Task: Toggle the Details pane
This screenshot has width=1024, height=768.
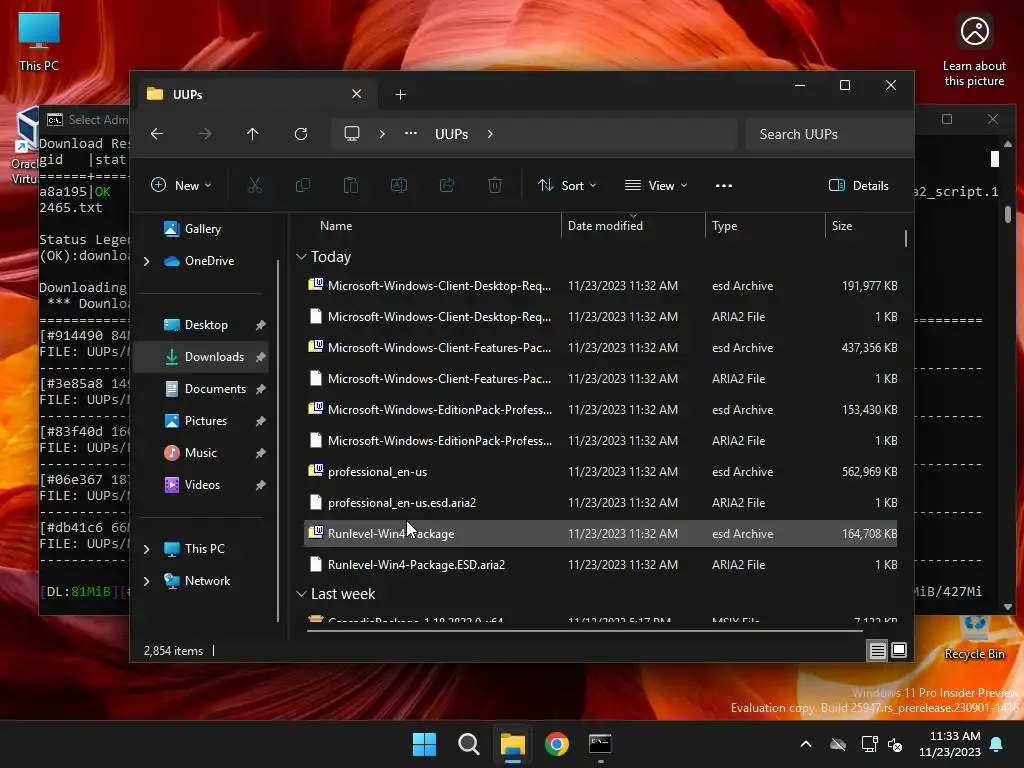Action: coord(859,185)
